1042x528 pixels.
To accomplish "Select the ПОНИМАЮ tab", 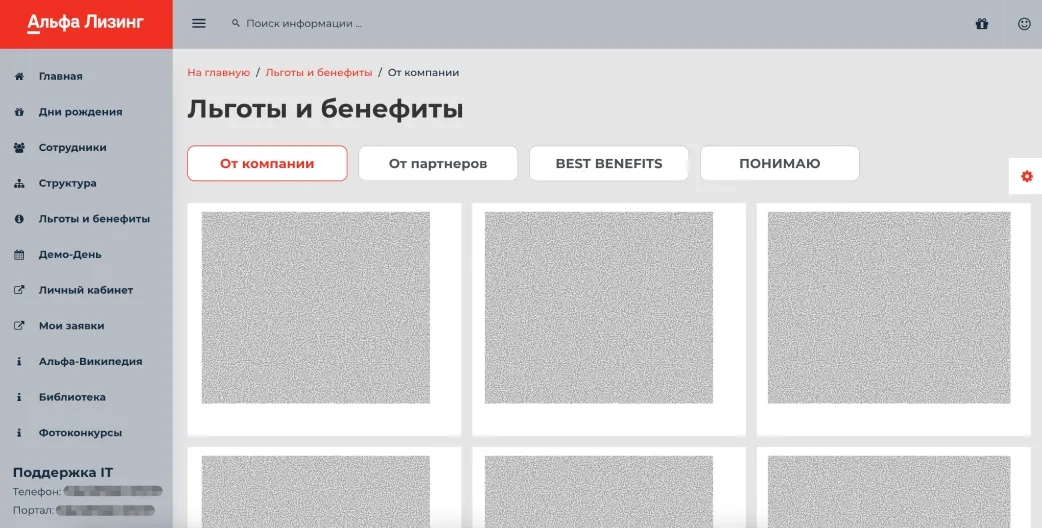I will pyautogui.click(x=779, y=163).
